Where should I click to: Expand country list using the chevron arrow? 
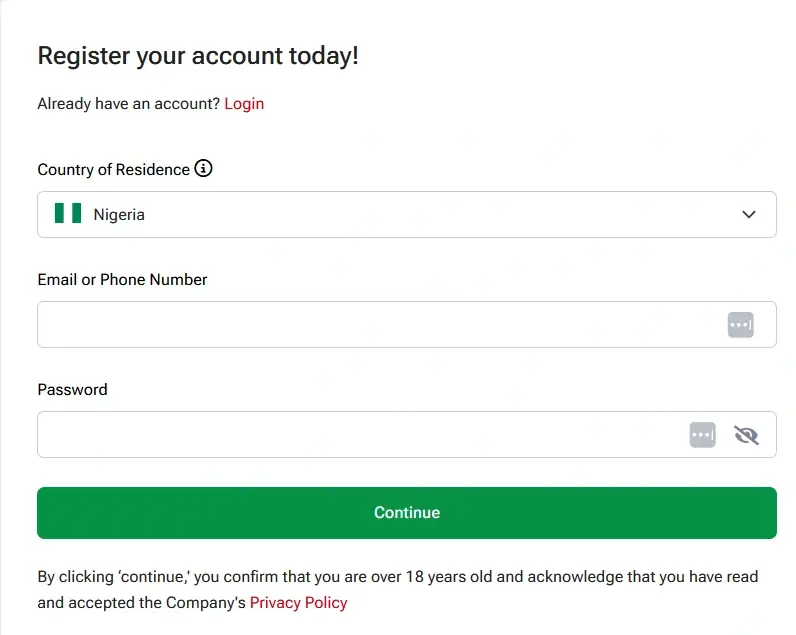(749, 214)
